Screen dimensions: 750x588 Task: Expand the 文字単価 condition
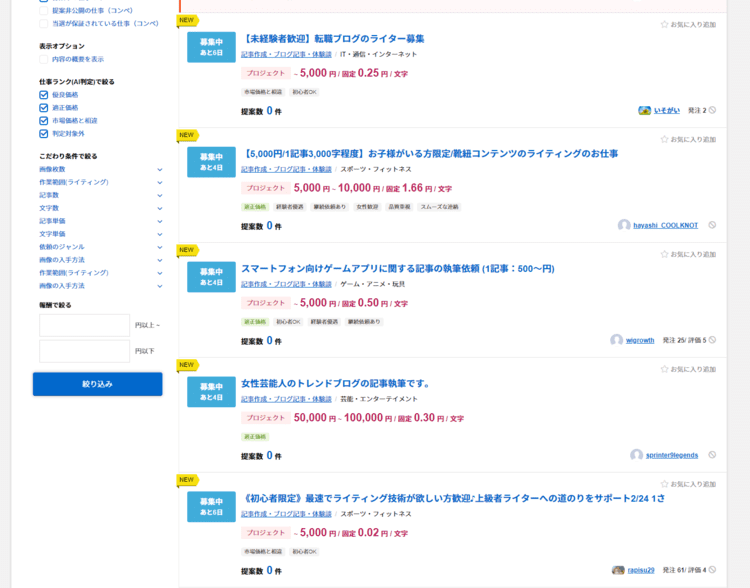click(x=101, y=234)
